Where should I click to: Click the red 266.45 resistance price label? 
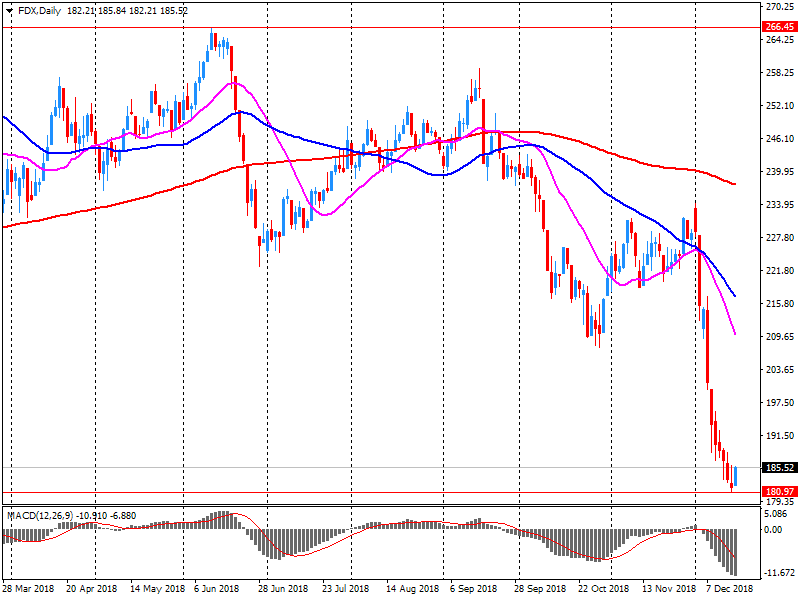coord(780,27)
